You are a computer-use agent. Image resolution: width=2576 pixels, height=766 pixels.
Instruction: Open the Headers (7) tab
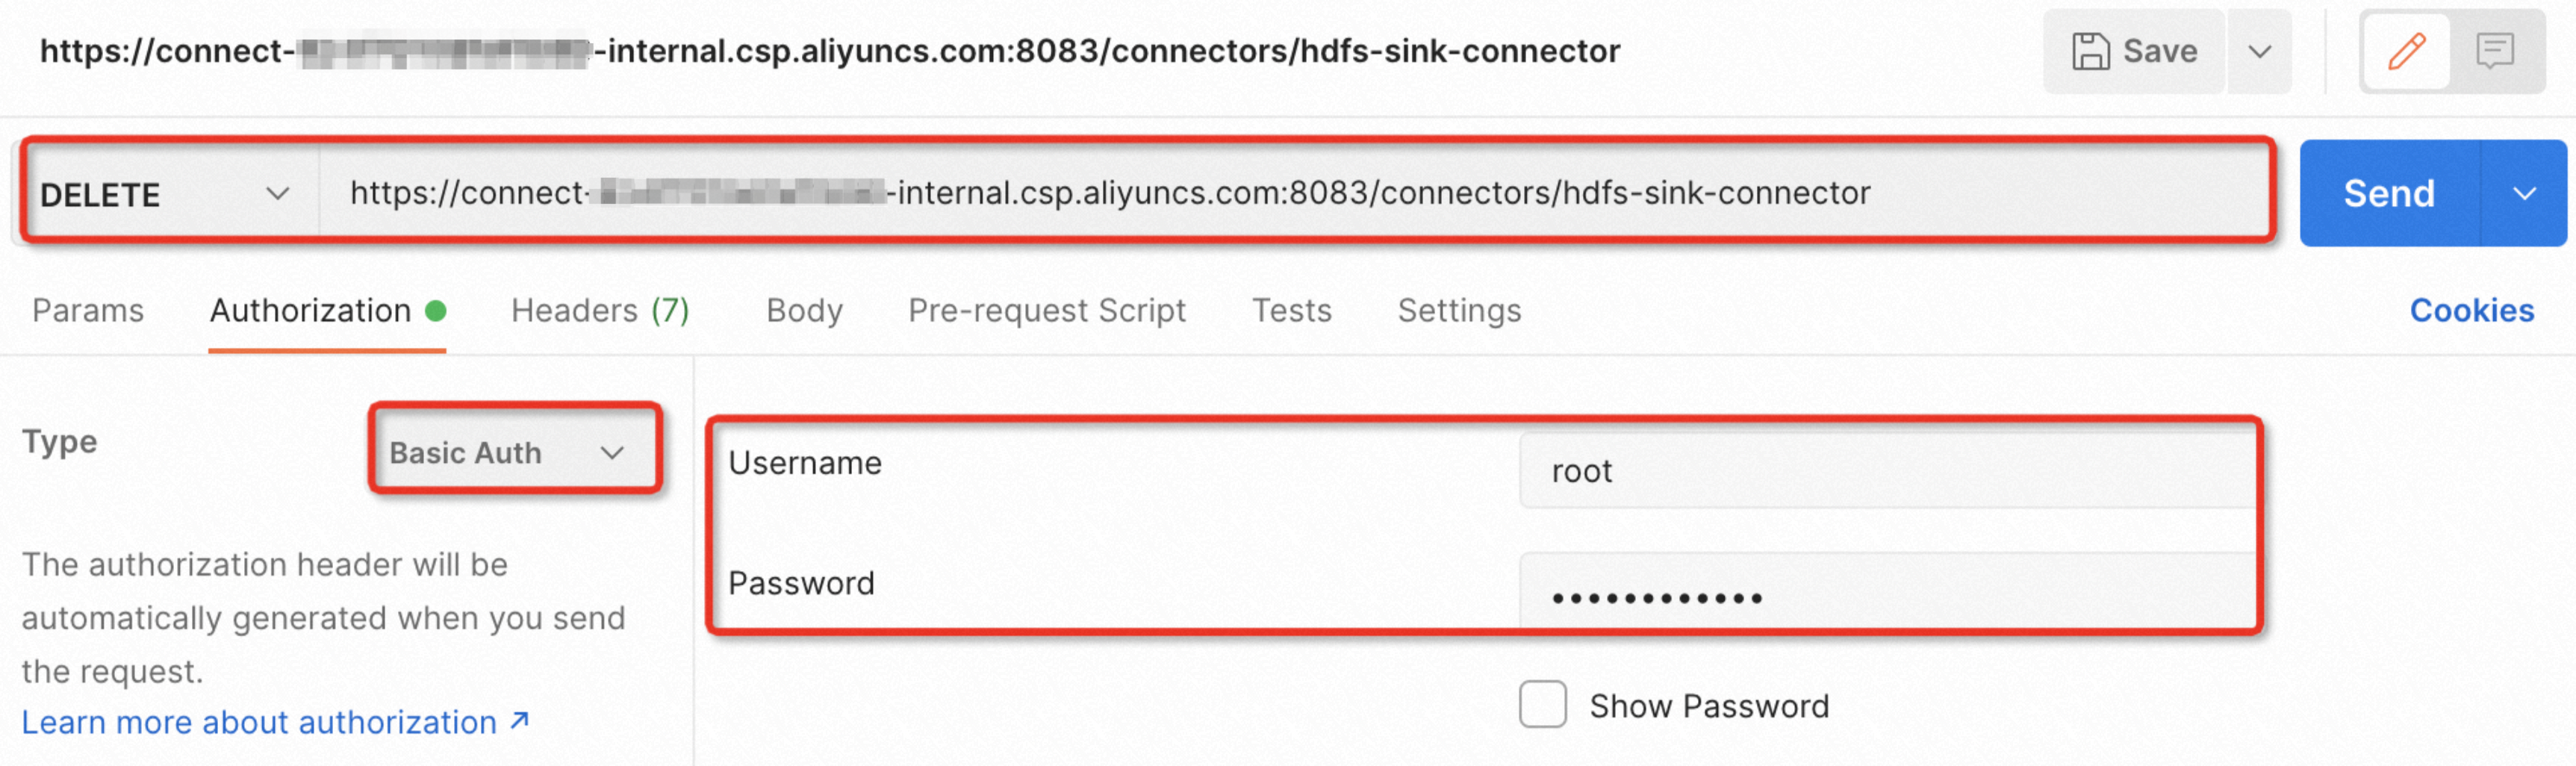click(x=600, y=311)
